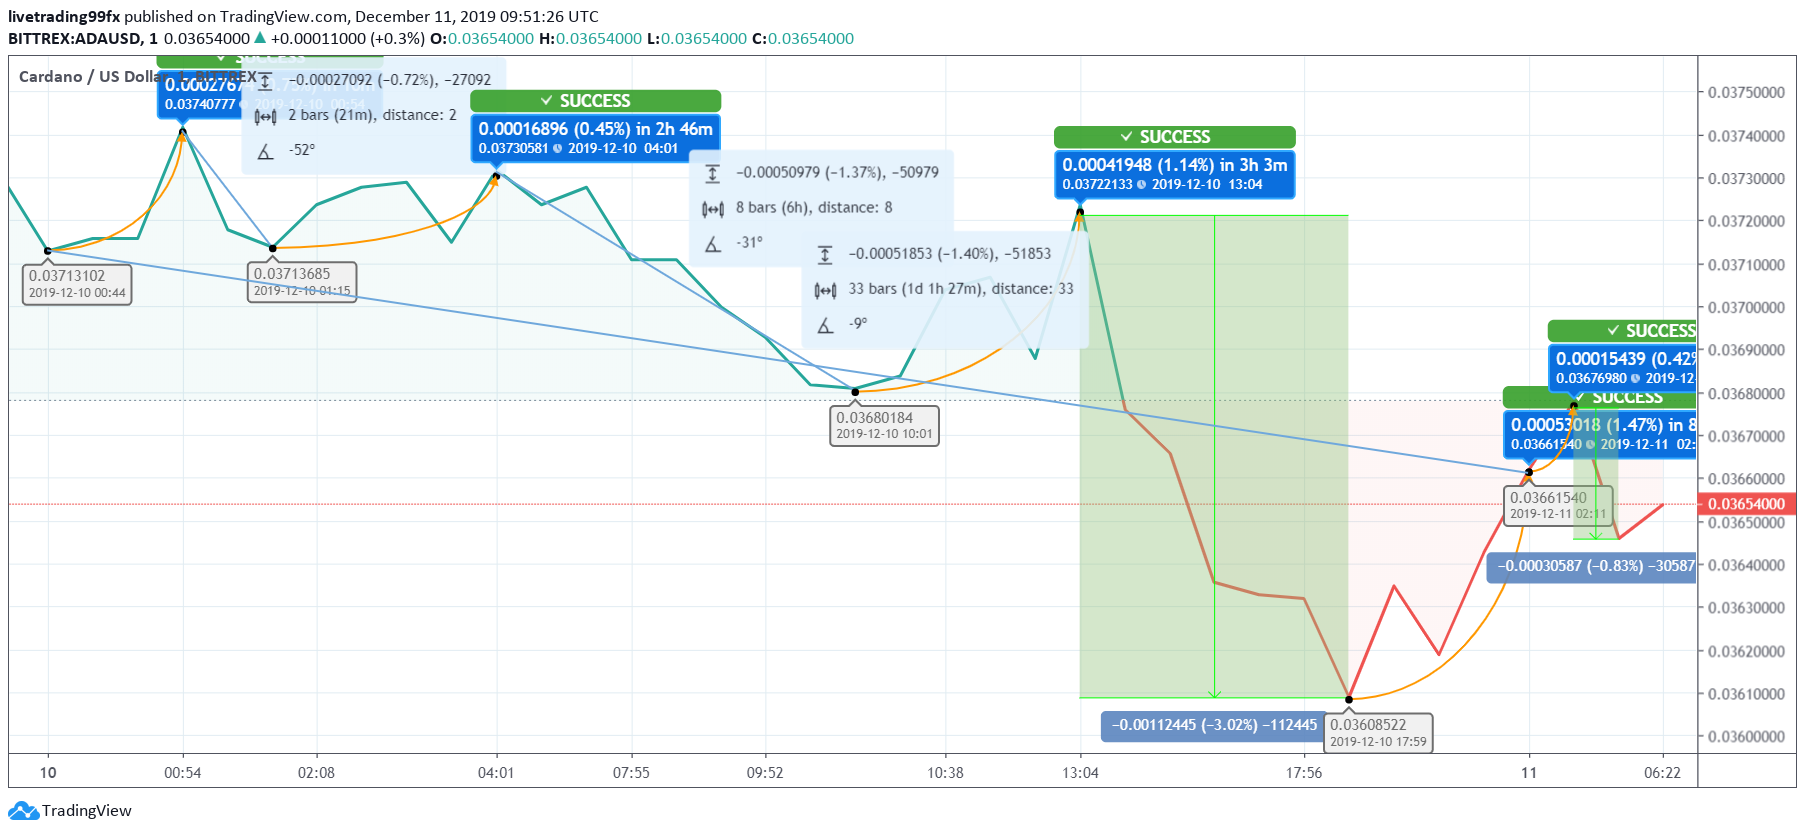Click the 0.03750000 price axis label
Viewport: 1805px width, 834px height.
(x=1746, y=93)
